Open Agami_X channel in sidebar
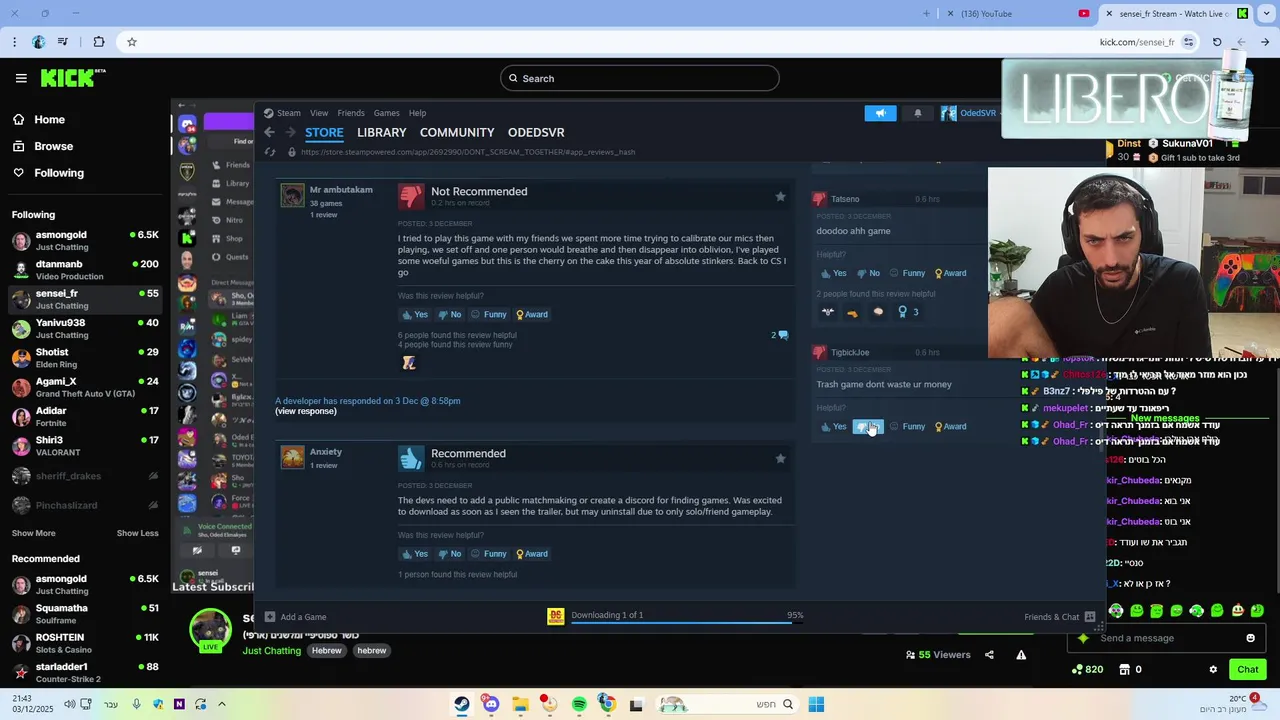Screen dimensions: 1280x720 (85, 387)
